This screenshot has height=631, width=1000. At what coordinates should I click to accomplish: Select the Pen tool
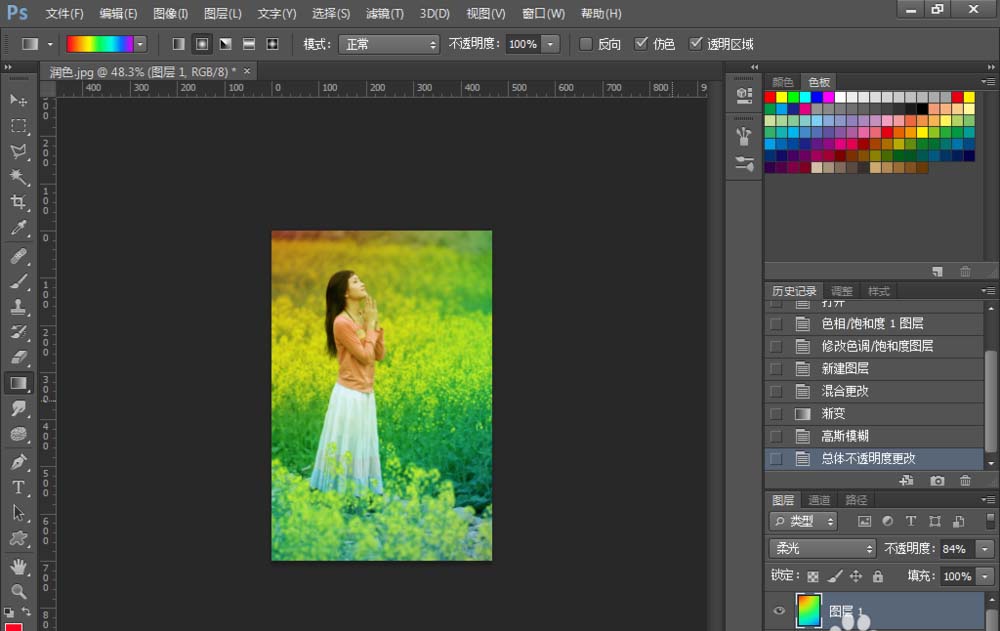tap(18, 462)
